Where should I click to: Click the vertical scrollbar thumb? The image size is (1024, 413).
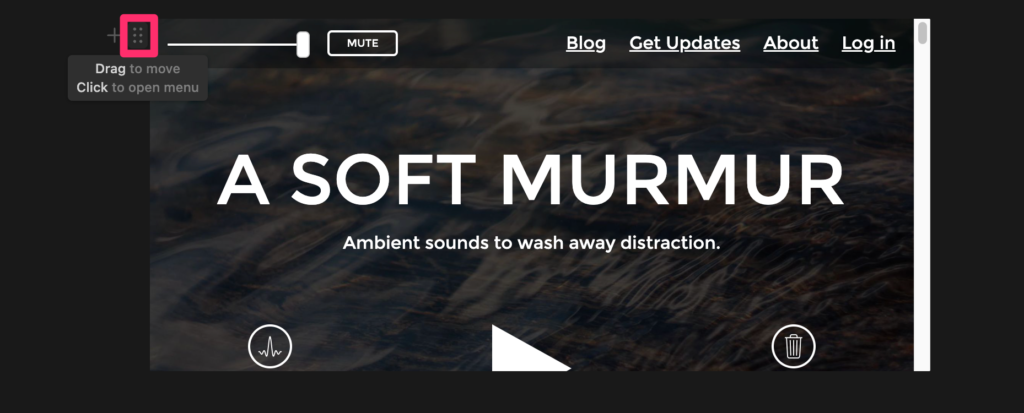922,33
